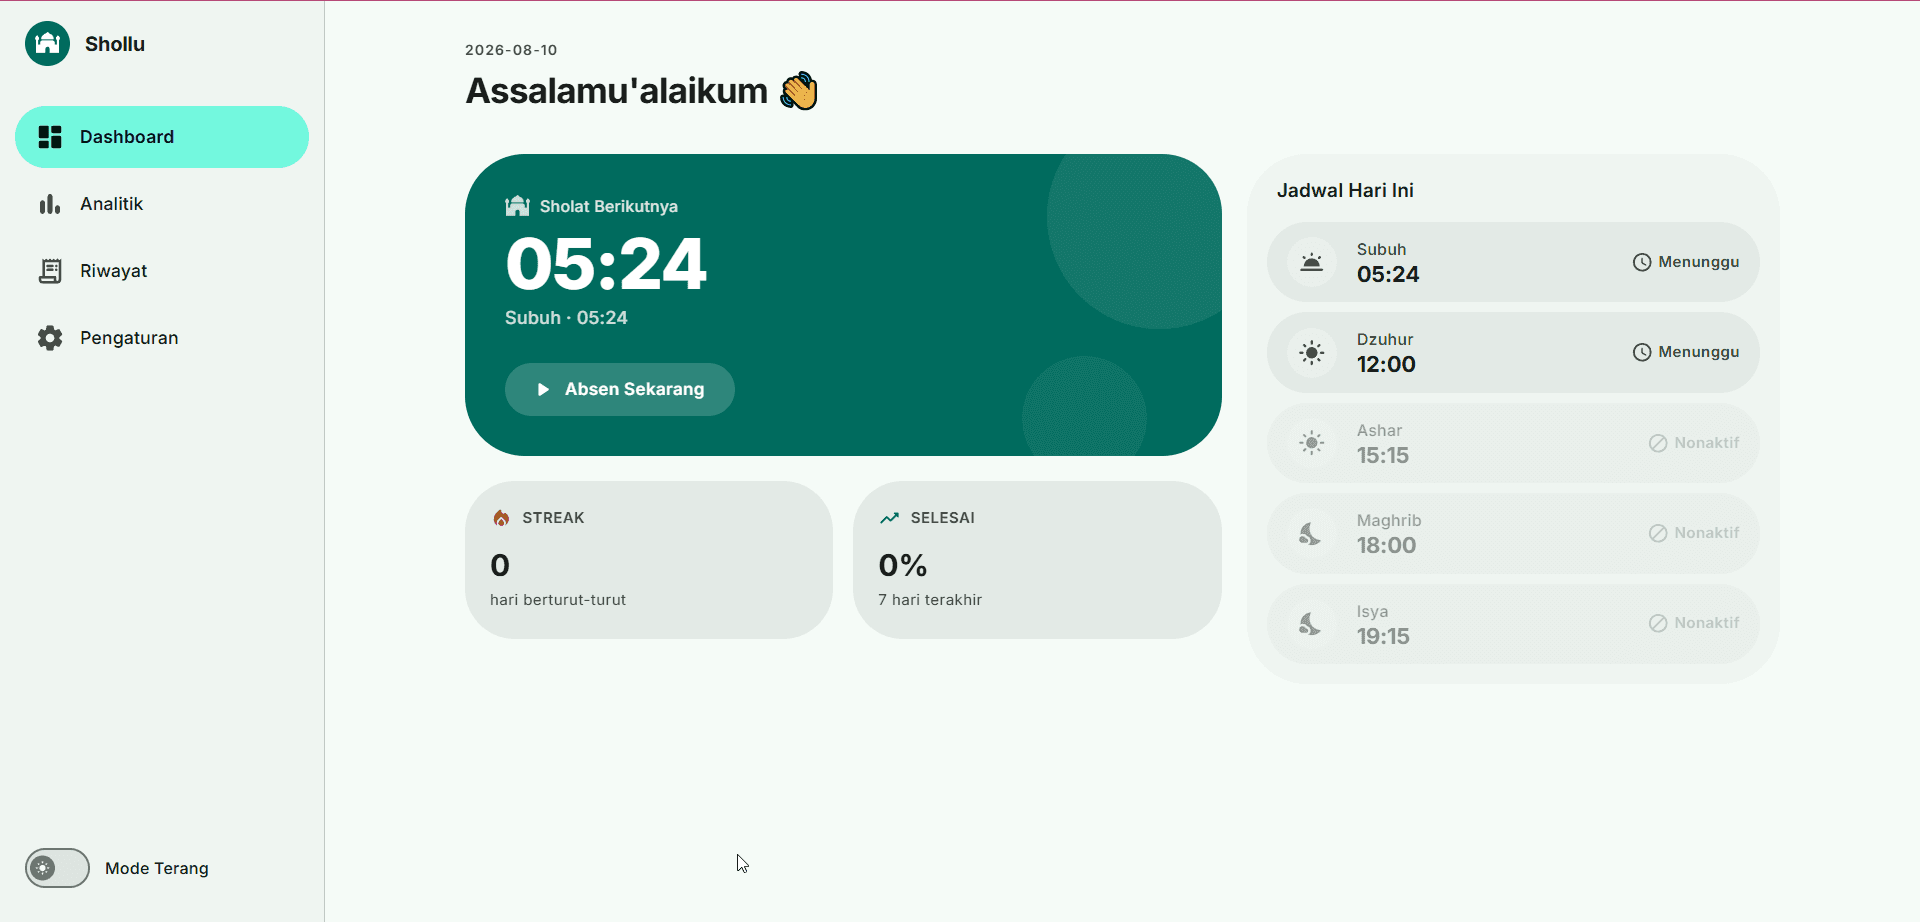Click the Maghrib moon icon

[x=1312, y=533]
